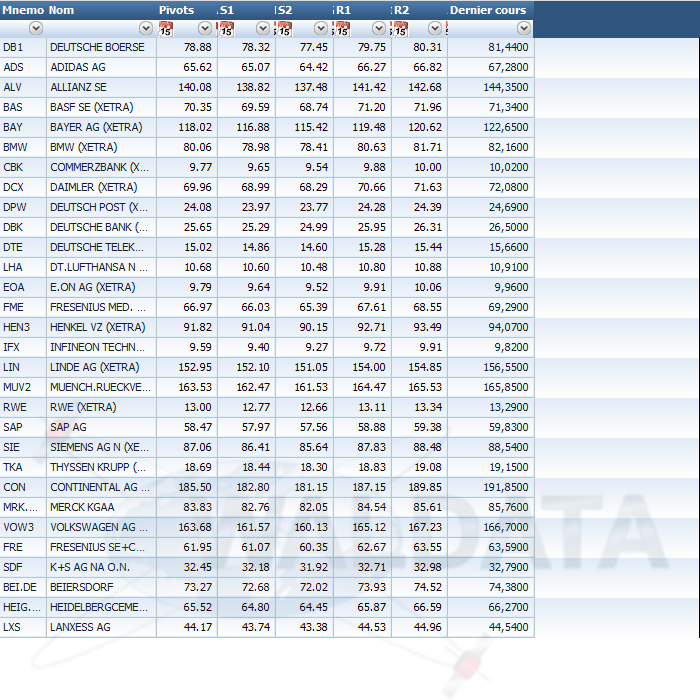
Task: Sort by the Dernier cours column header
Action: 491,10
